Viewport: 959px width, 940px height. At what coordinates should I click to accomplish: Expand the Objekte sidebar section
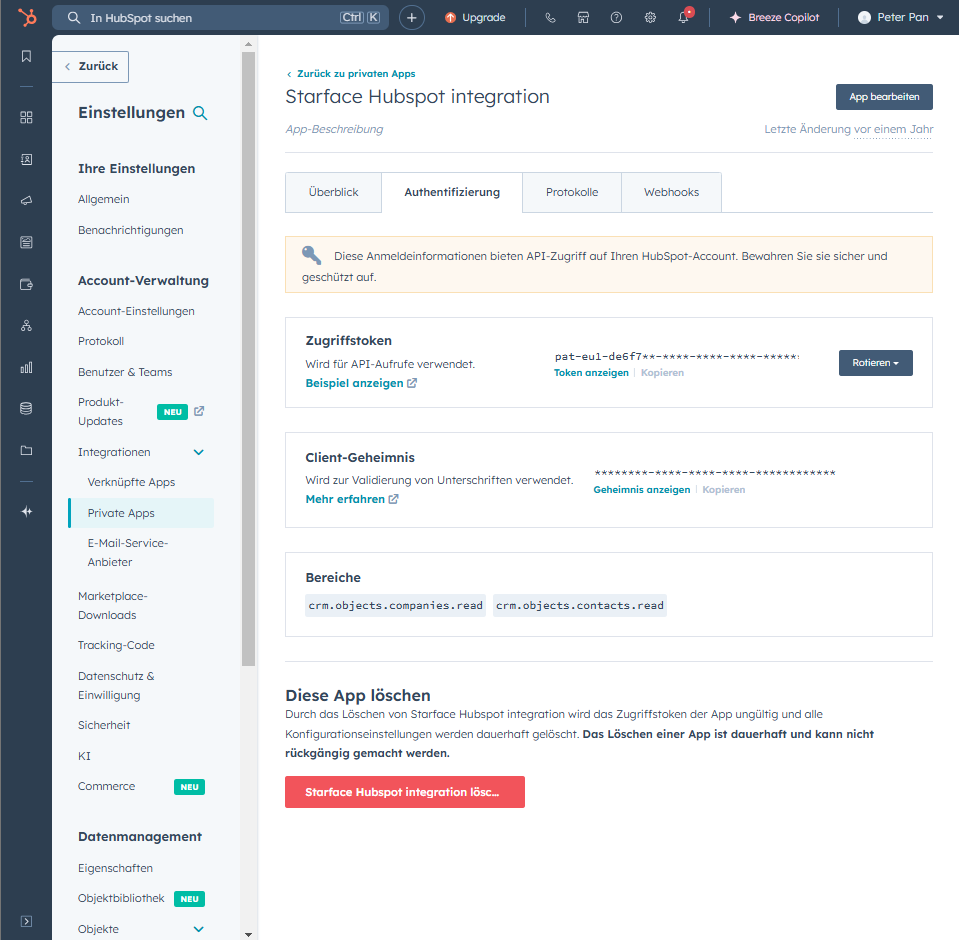click(198, 929)
